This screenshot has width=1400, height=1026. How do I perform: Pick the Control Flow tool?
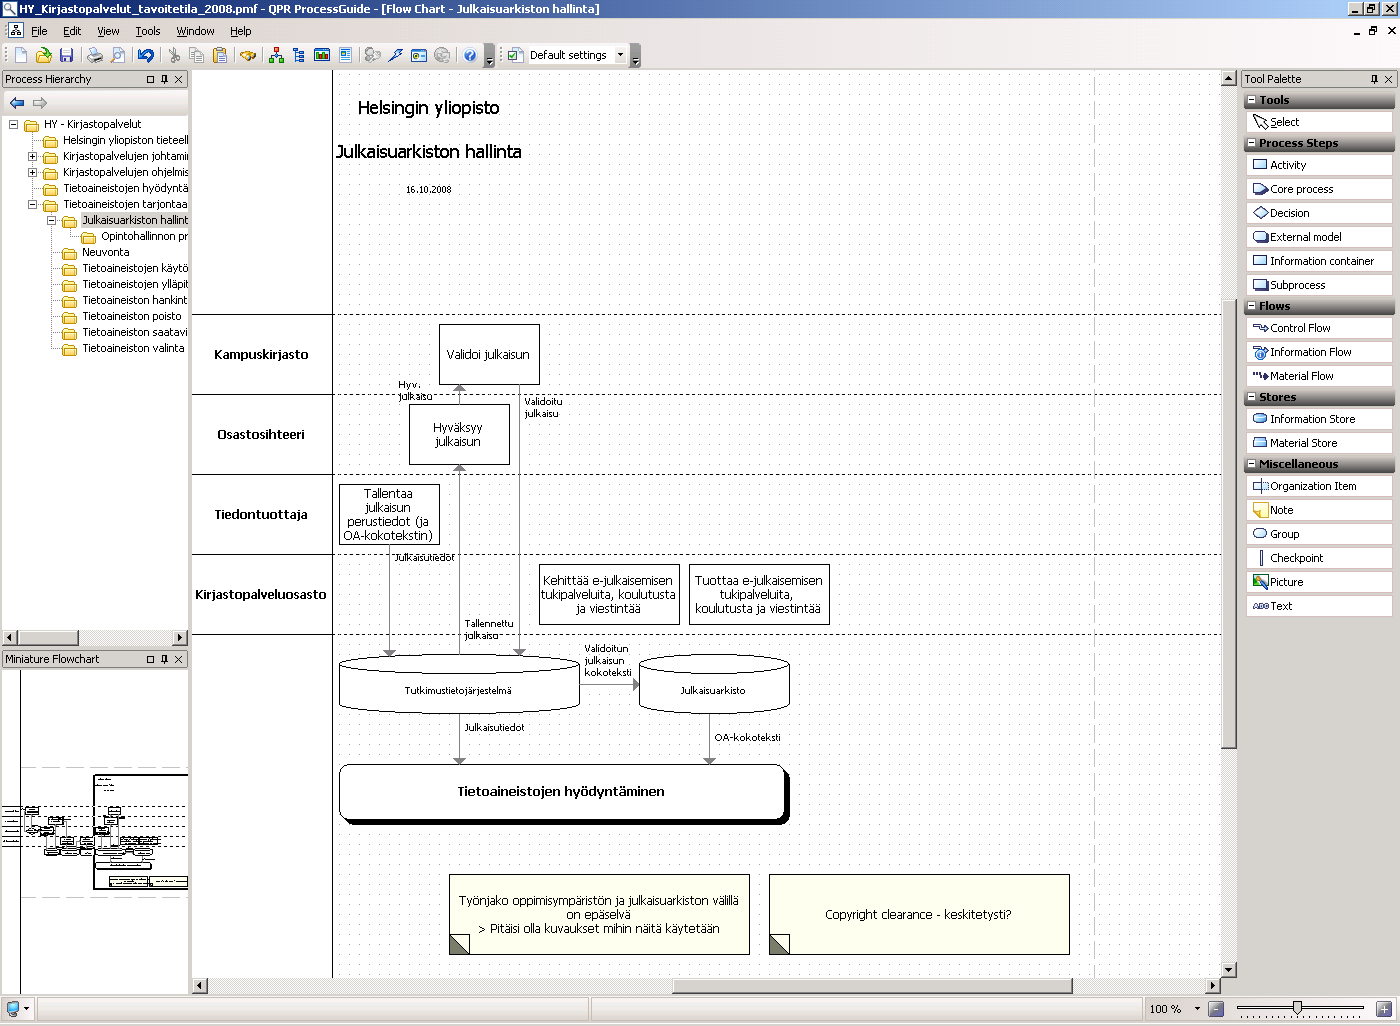pyautogui.click(x=1319, y=328)
